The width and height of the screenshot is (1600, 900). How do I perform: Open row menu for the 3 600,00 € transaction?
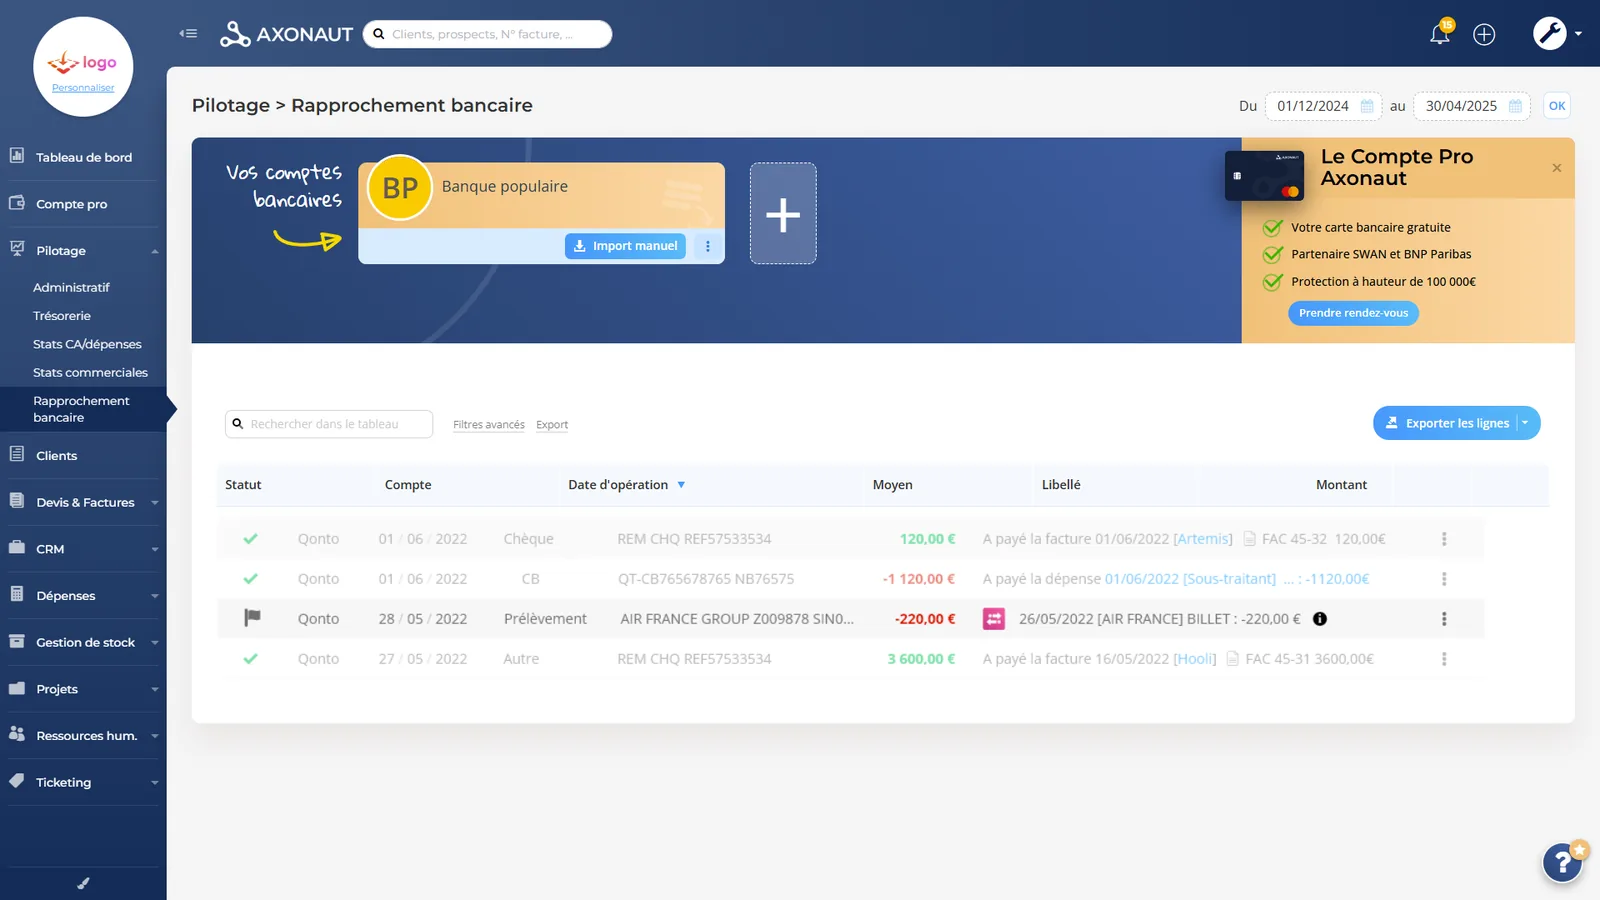point(1444,659)
